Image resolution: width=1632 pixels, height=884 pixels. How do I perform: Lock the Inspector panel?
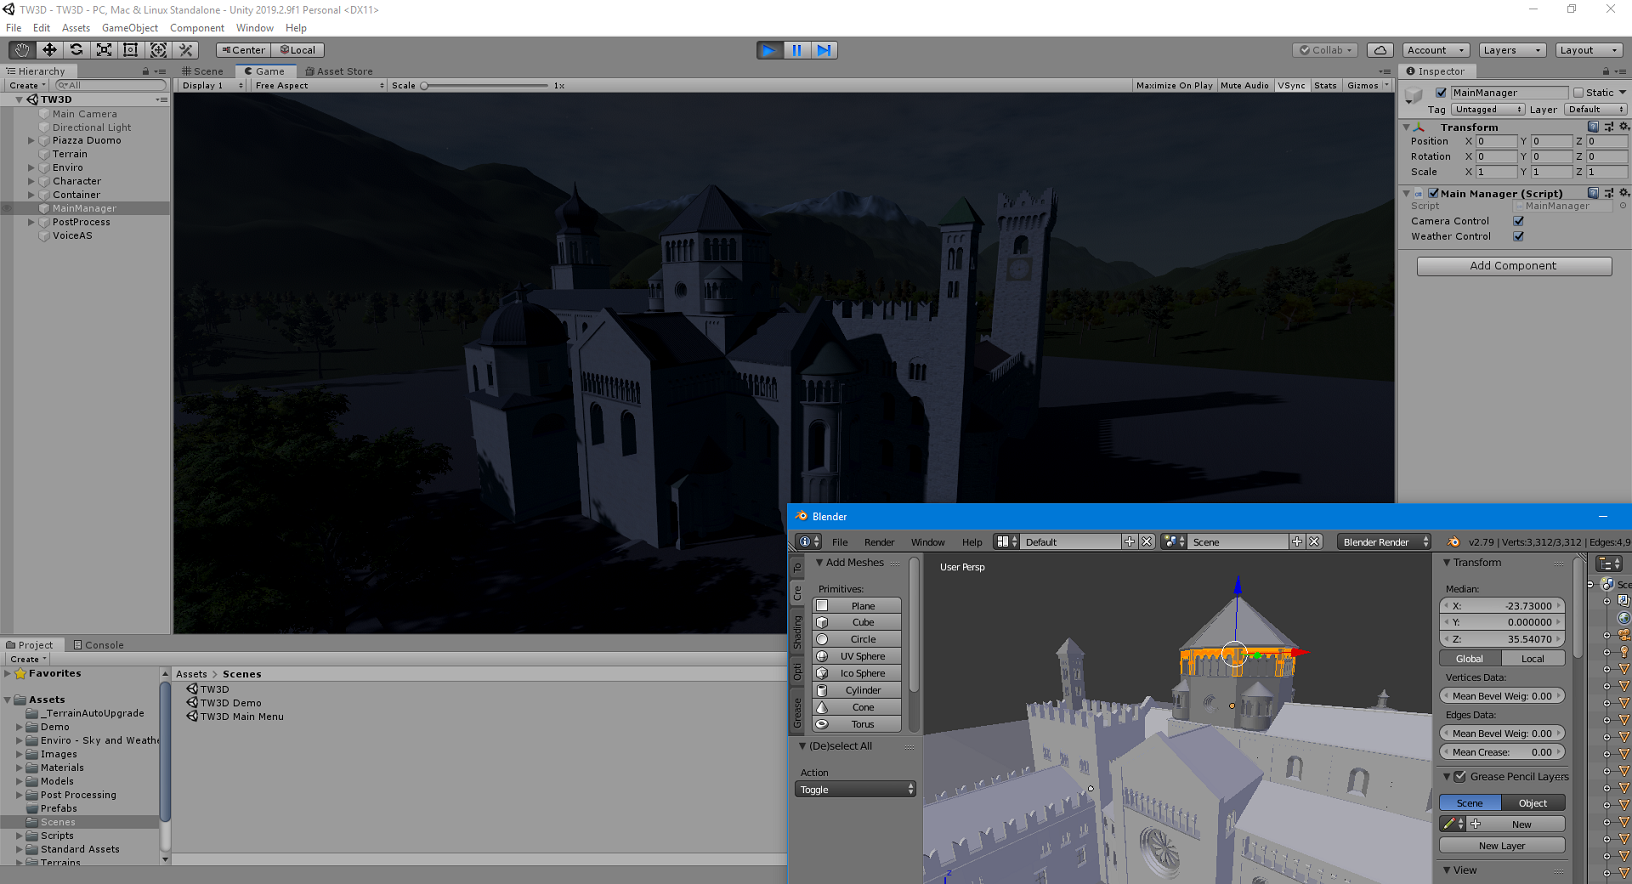1606,71
